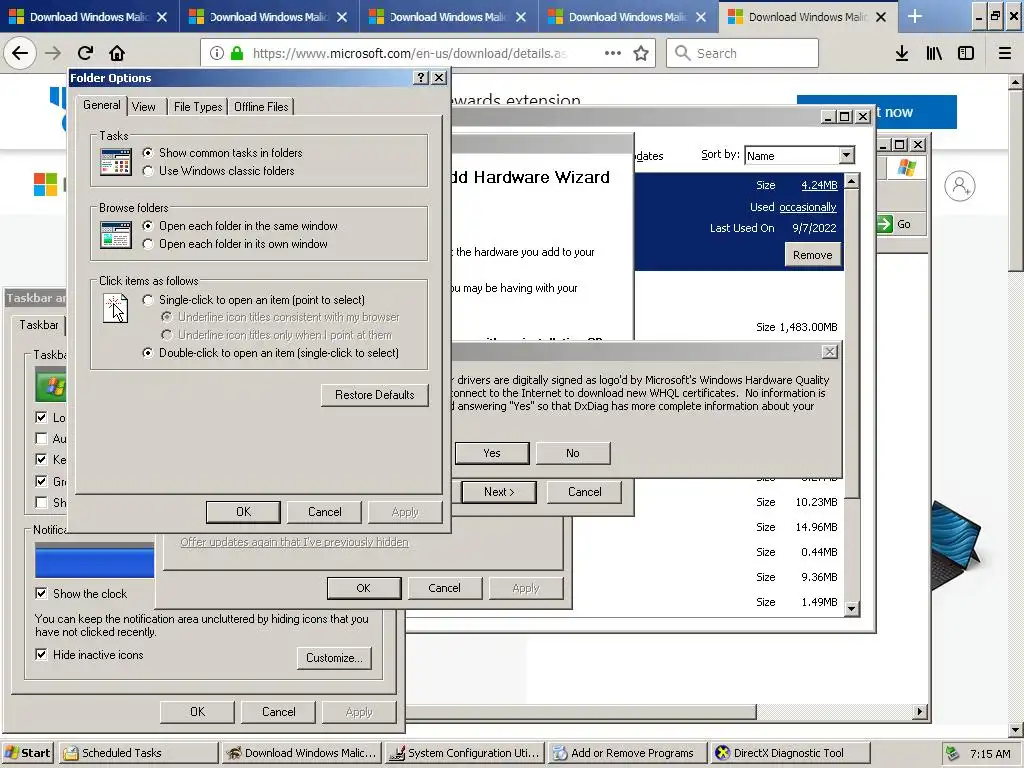Switch to DirectX Diagnostic Tool taskbar button
1024x768 pixels.
pyautogui.click(x=791, y=753)
